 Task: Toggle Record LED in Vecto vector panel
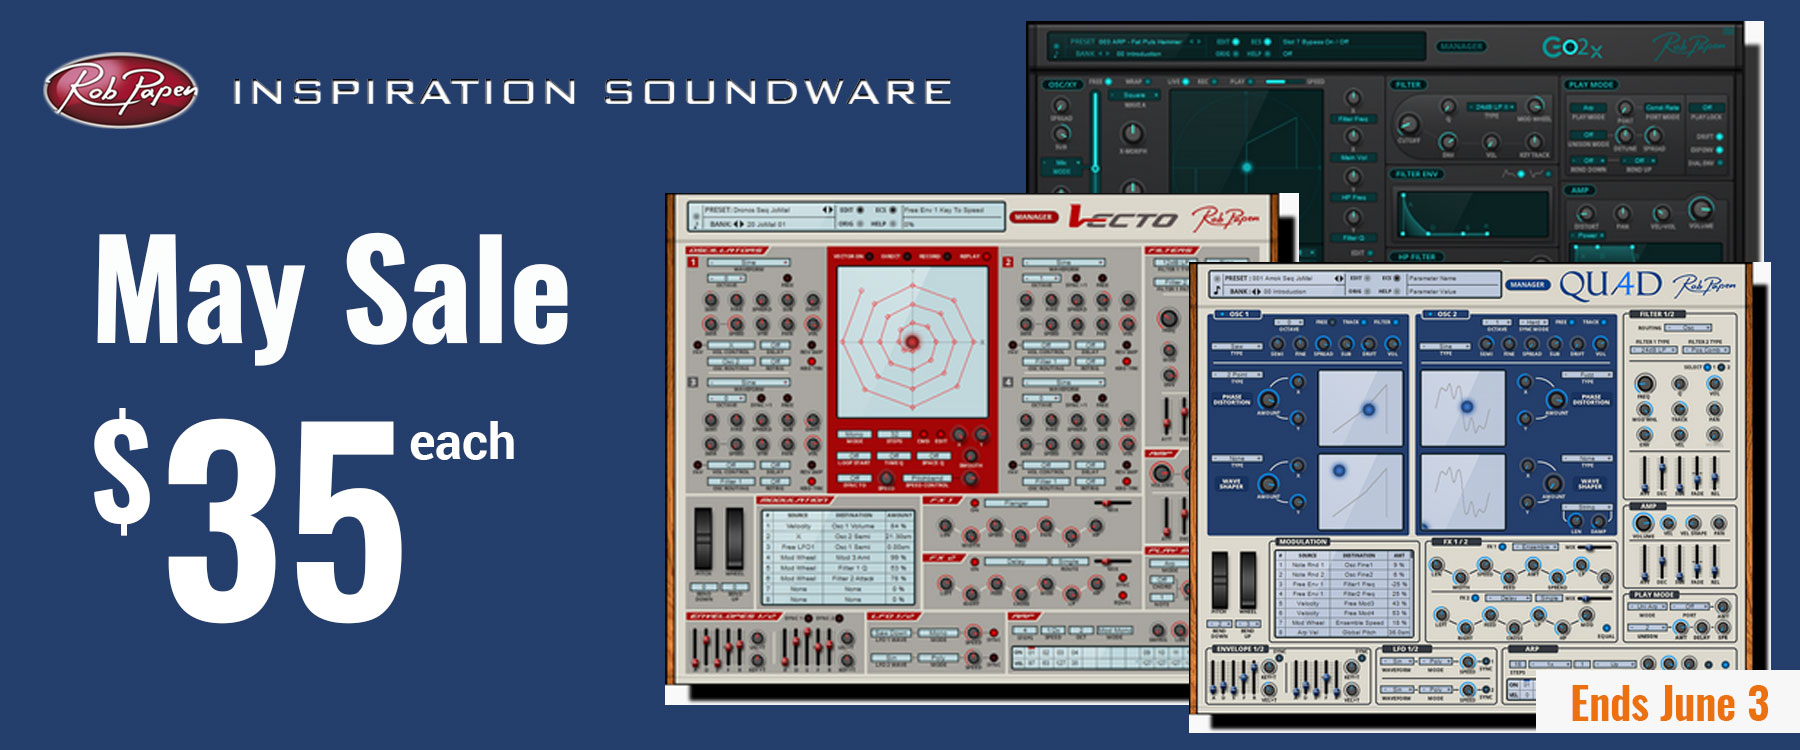pos(947,256)
